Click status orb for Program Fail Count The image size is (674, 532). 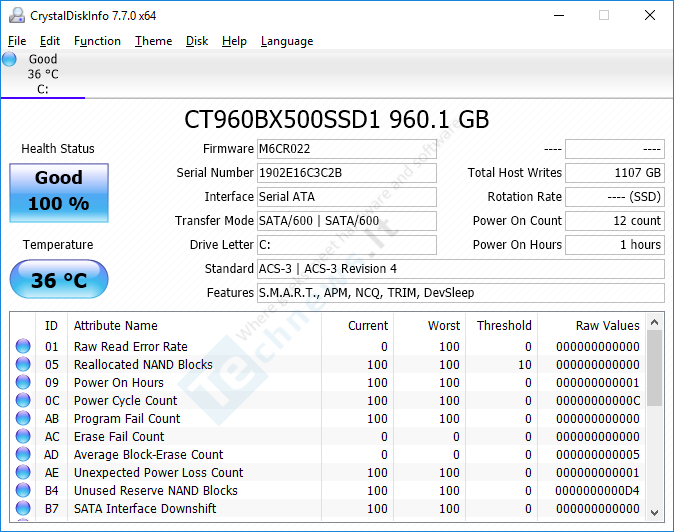23,418
